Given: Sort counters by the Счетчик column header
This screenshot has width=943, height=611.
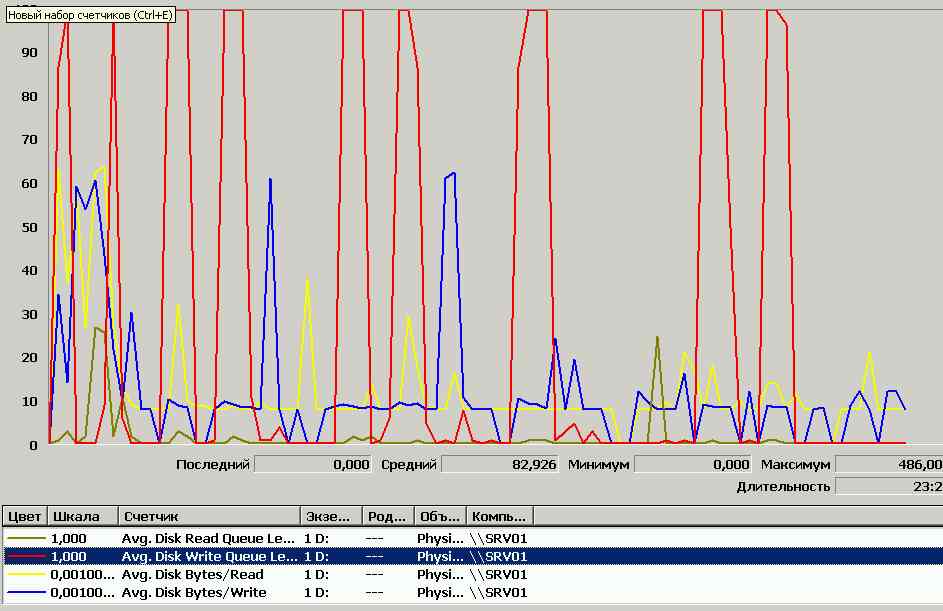Looking at the screenshot, I should point(209,516).
